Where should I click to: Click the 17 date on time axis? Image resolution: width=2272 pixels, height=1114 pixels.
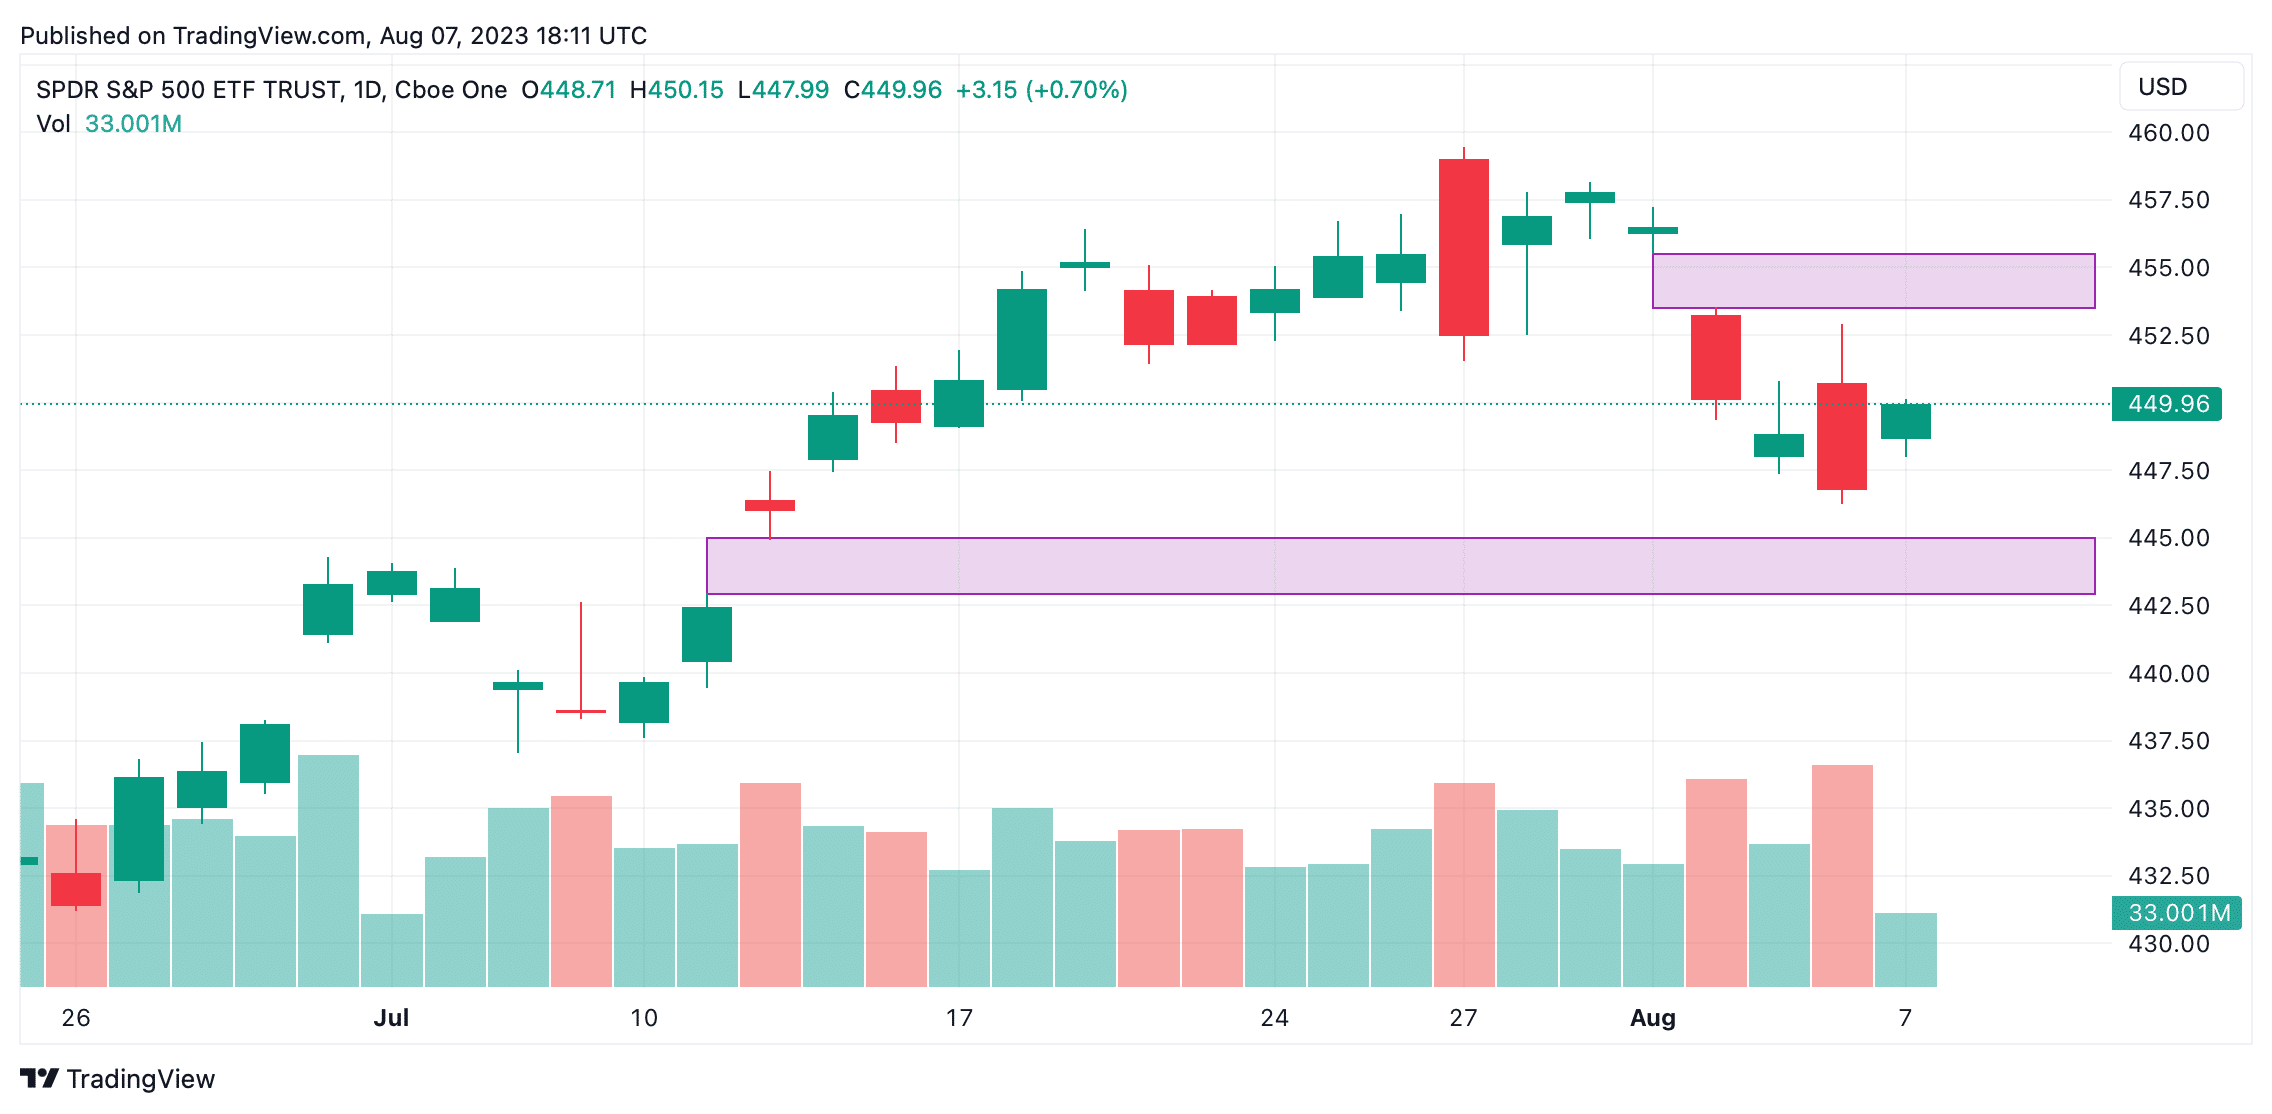959,1018
